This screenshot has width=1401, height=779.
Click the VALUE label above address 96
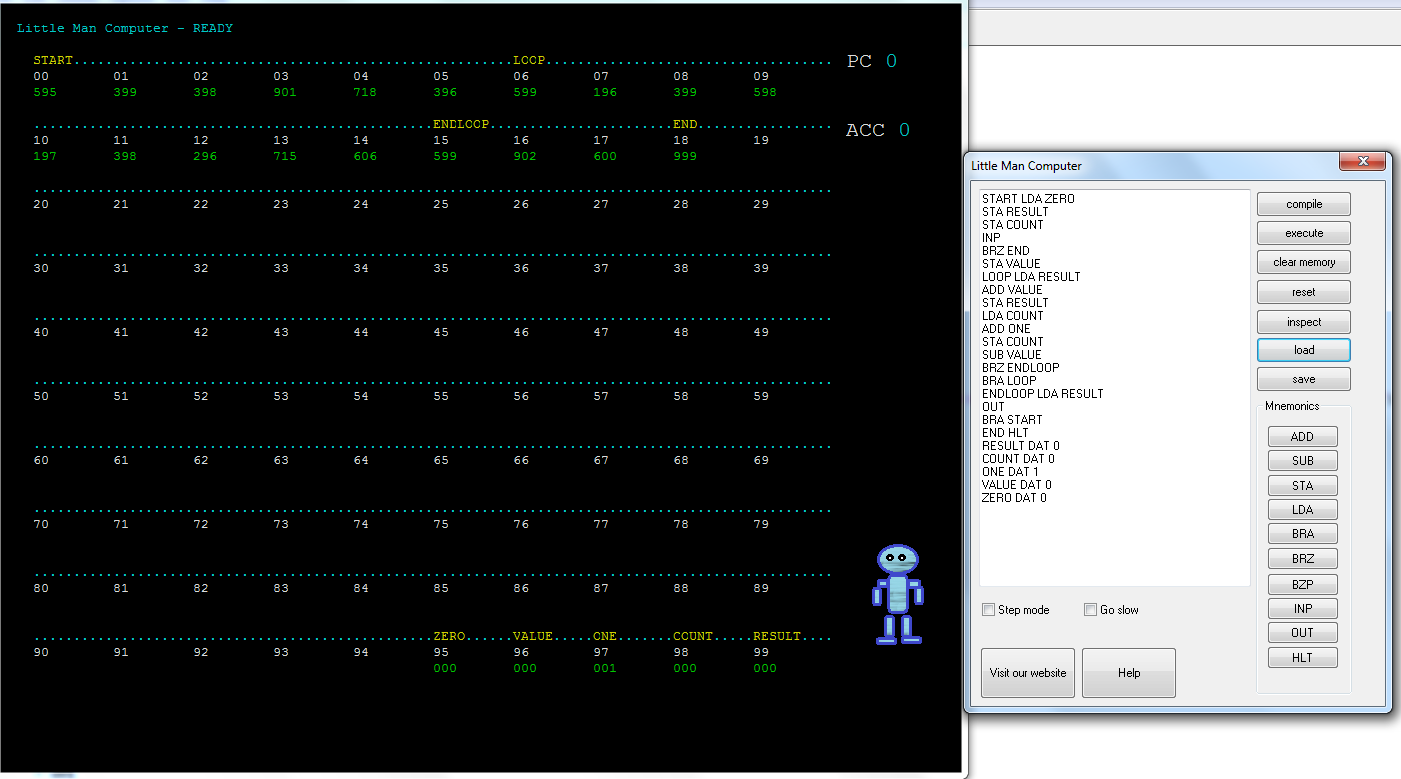(533, 636)
